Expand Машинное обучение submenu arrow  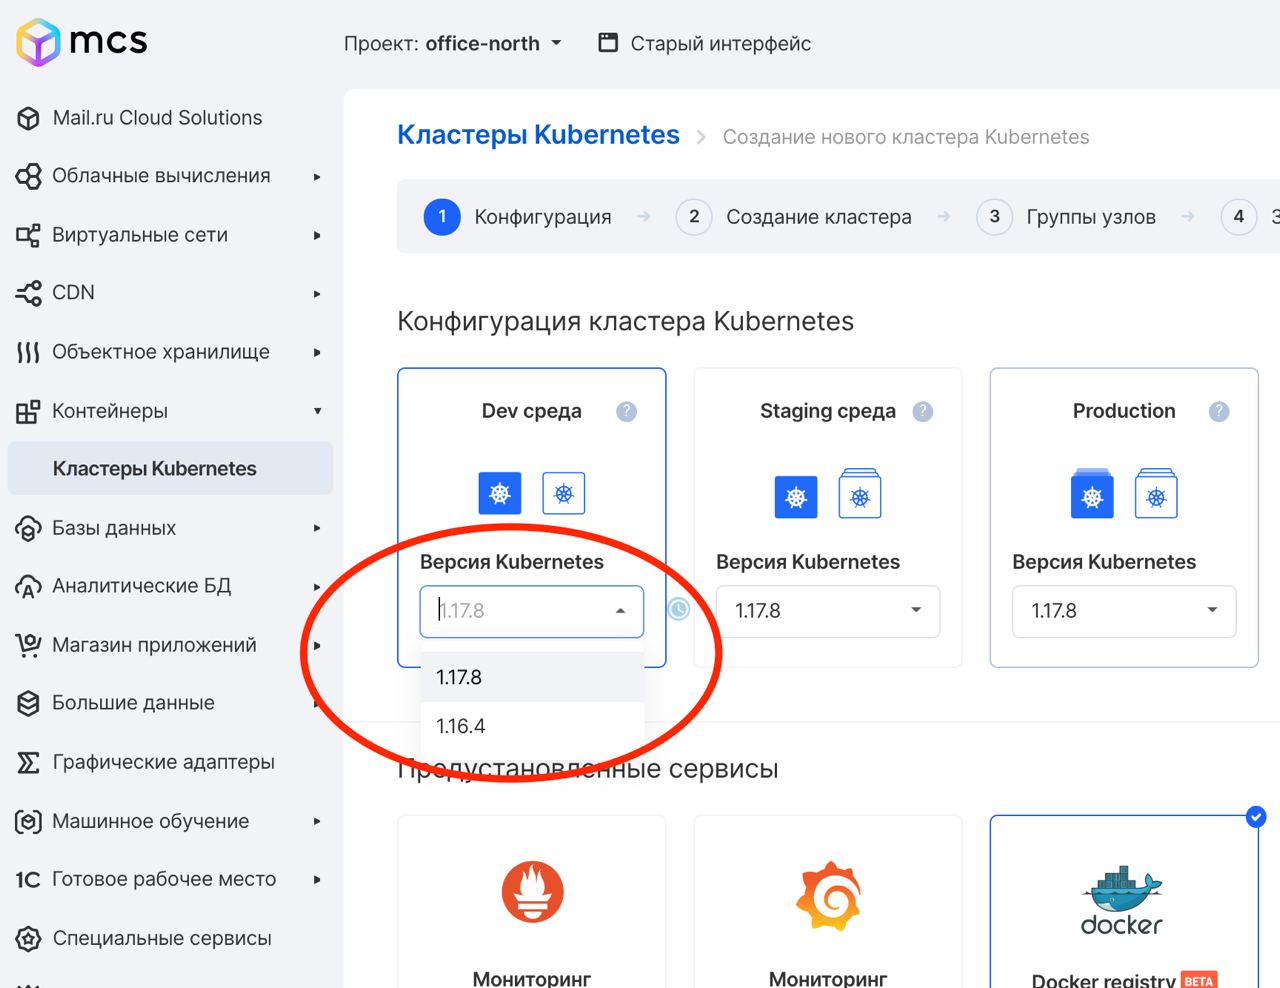pos(317,821)
